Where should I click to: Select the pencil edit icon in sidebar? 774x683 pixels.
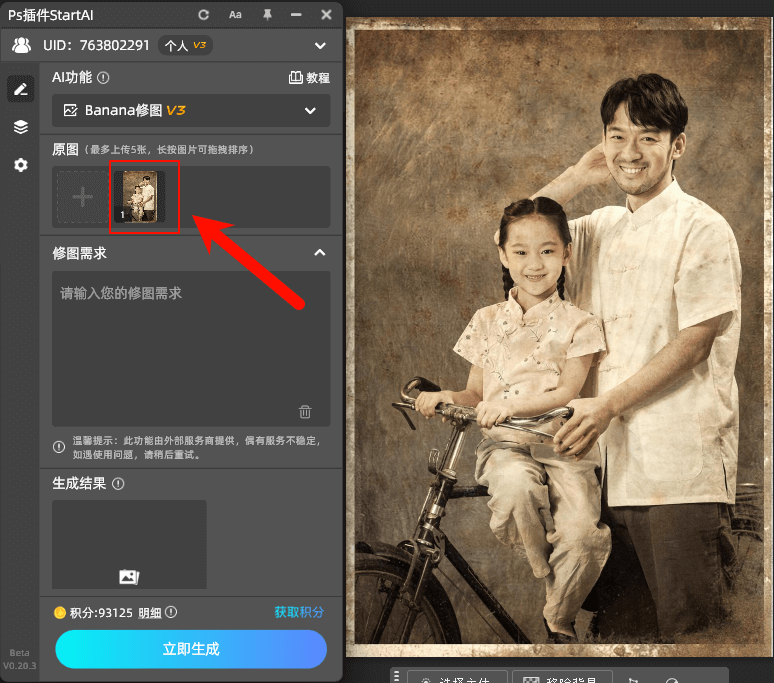(20, 89)
